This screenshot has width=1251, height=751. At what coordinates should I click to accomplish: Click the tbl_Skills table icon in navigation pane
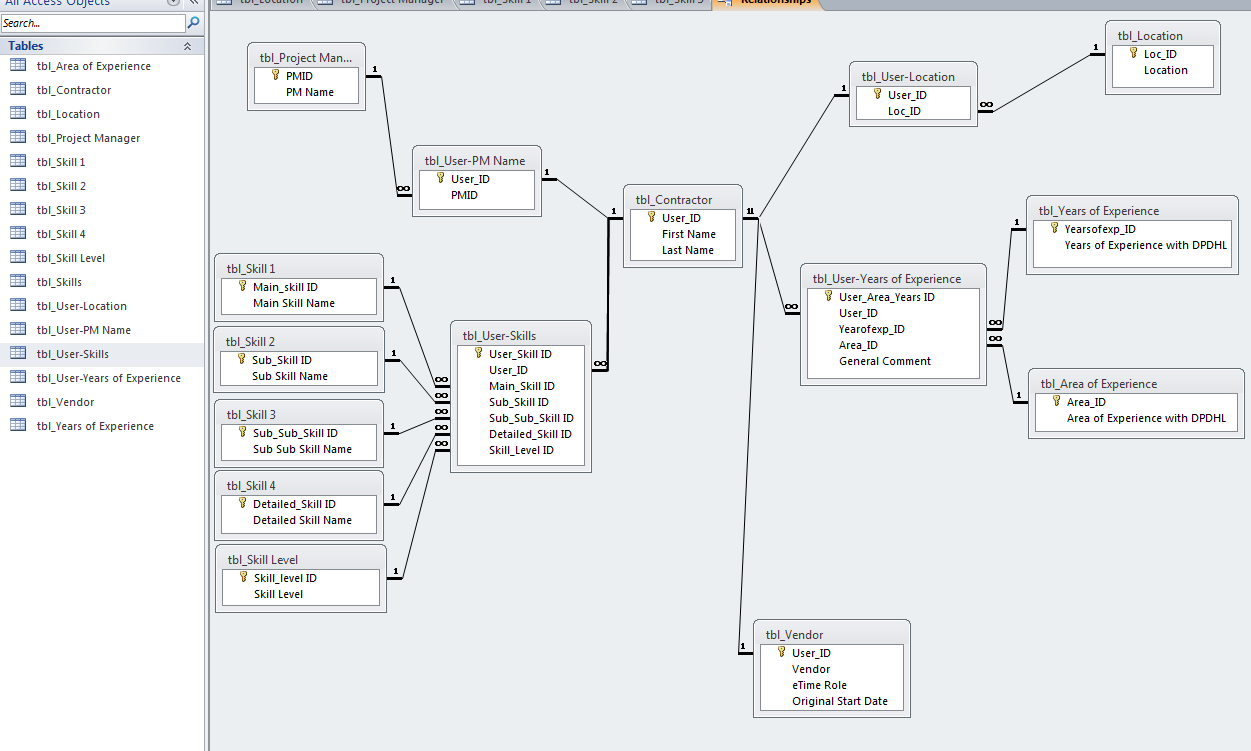(x=17, y=282)
